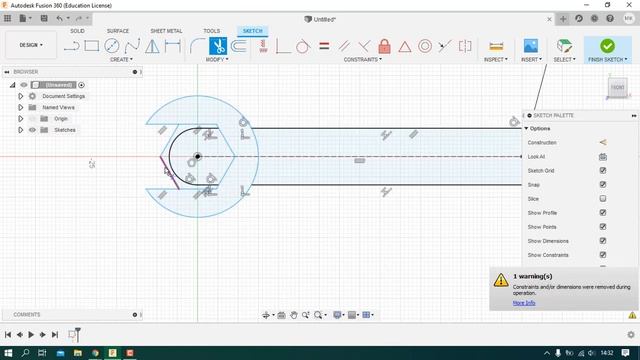Open the INSPECT dropdown menu
This screenshot has width=640, height=360.
point(496,60)
